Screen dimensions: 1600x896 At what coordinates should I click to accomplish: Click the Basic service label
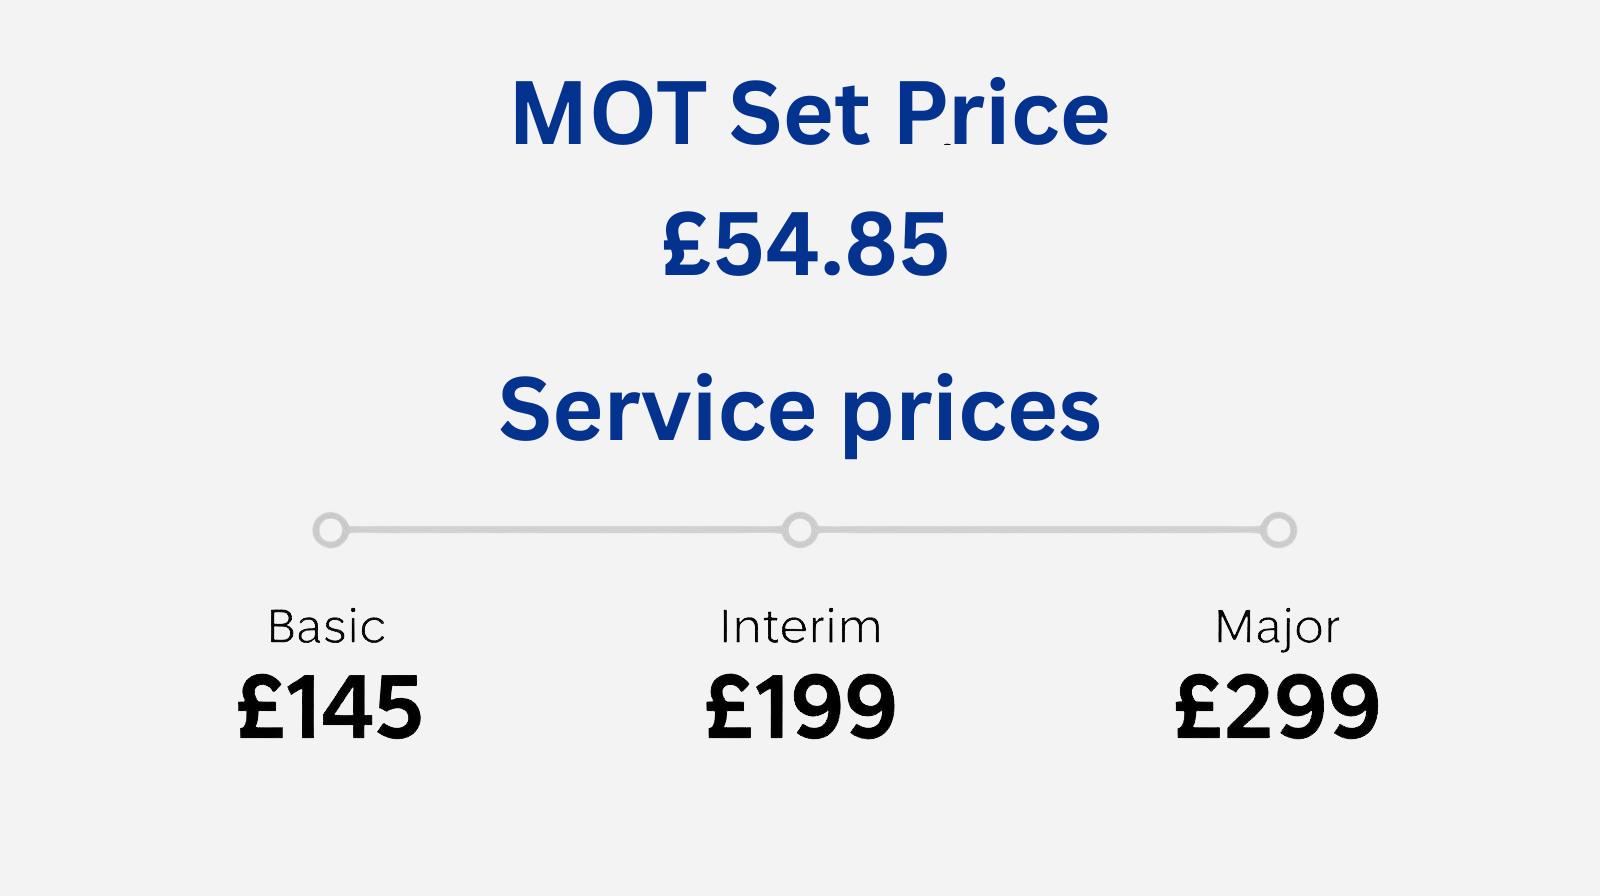pyautogui.click(x=326, y=628)
